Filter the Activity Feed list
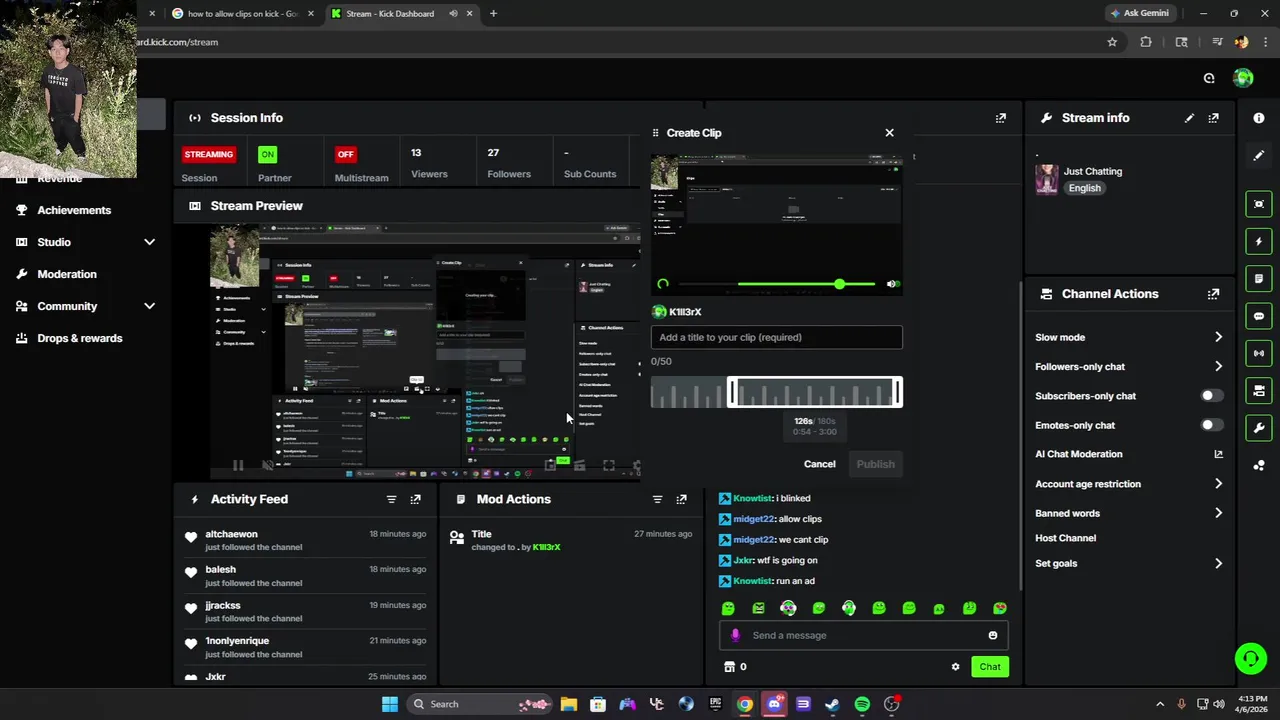 click(391, 499)
